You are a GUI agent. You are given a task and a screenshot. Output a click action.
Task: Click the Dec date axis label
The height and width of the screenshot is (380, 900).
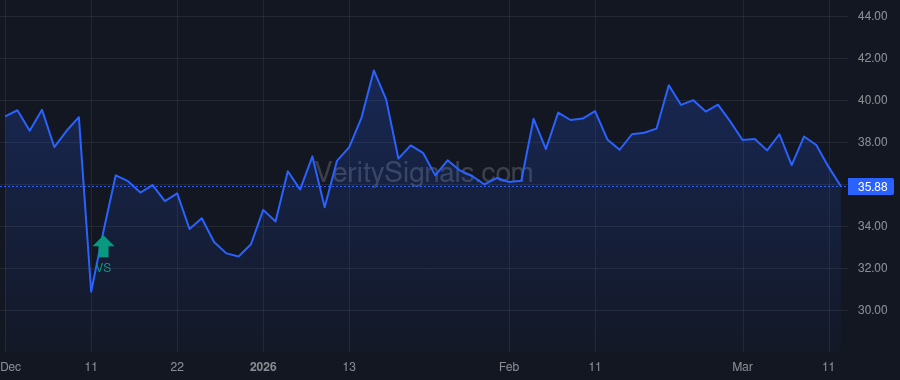[10, 367]
